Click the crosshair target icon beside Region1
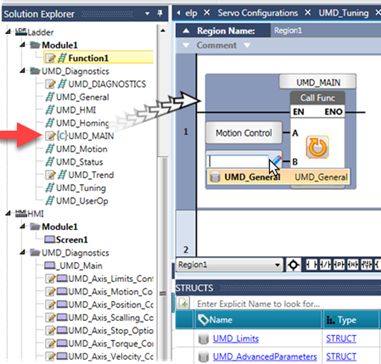Viewport: 381px width, 364px height. 294,265
